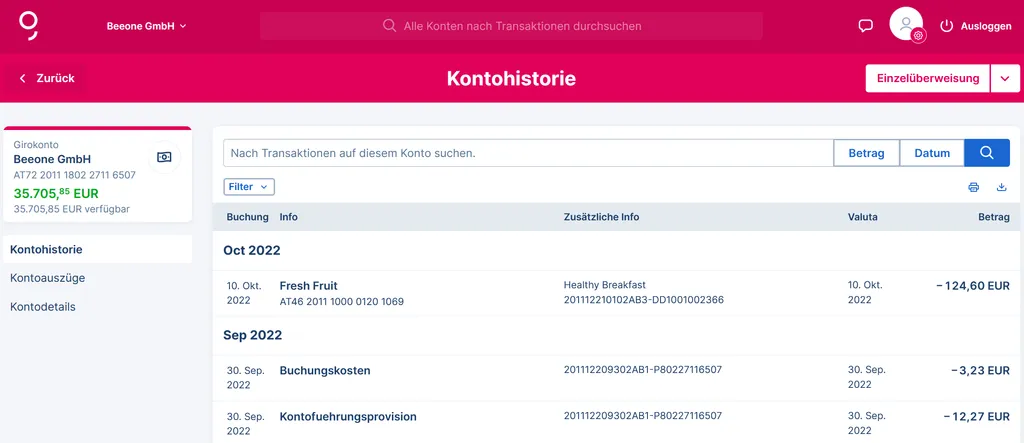The width and height of the screenshot is (1024, 443).
Task: Click the Einzelüberweisung button
Action: click(x=927, y=78)
